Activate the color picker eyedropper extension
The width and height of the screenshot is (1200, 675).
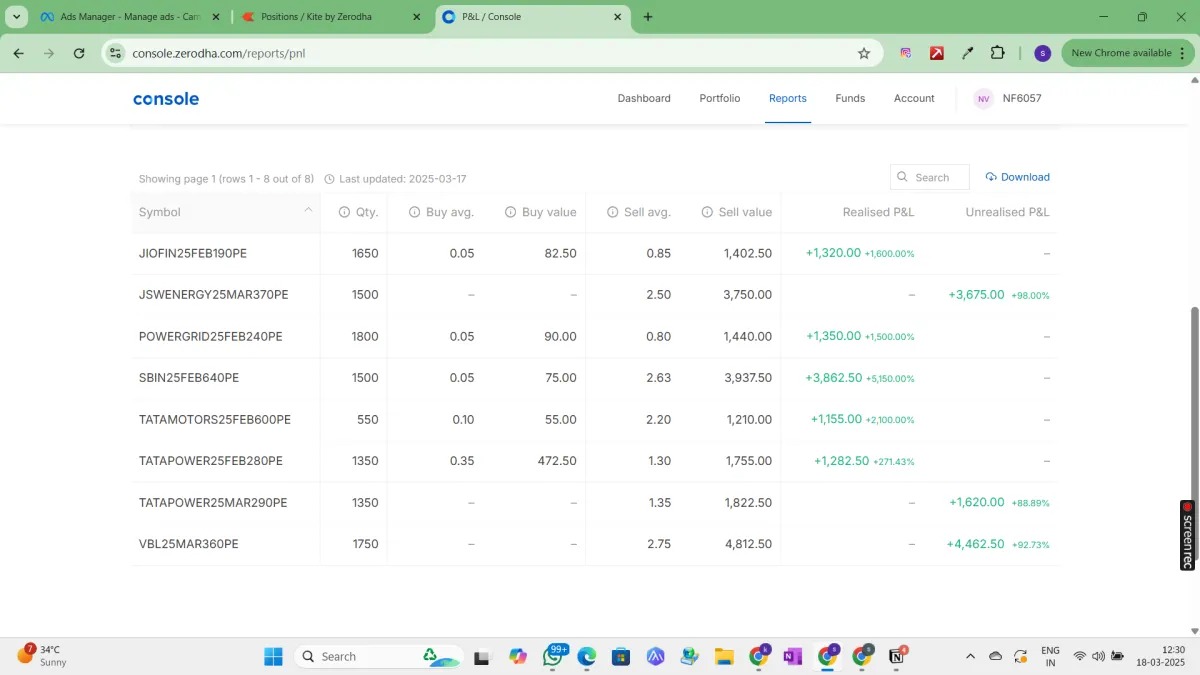coord(967,53)
